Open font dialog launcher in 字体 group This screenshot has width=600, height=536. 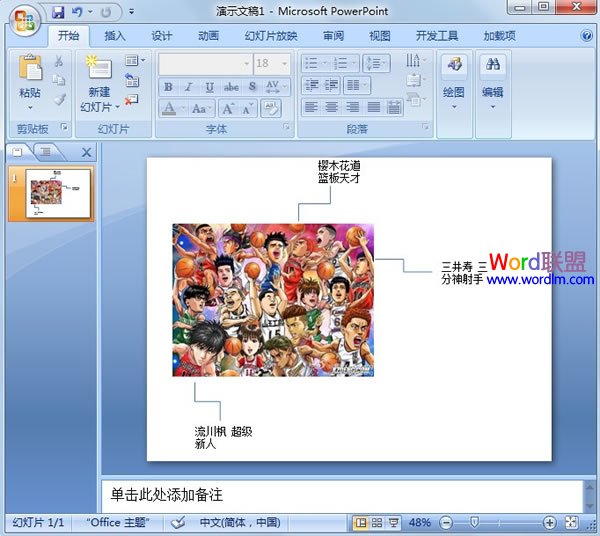[286, 126]
